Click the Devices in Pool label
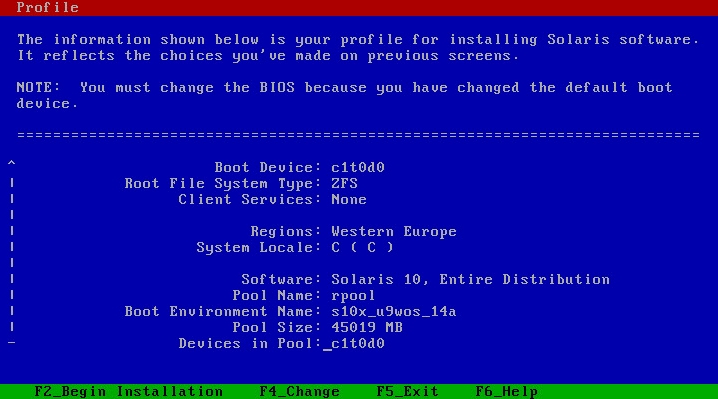 point(250,344)
